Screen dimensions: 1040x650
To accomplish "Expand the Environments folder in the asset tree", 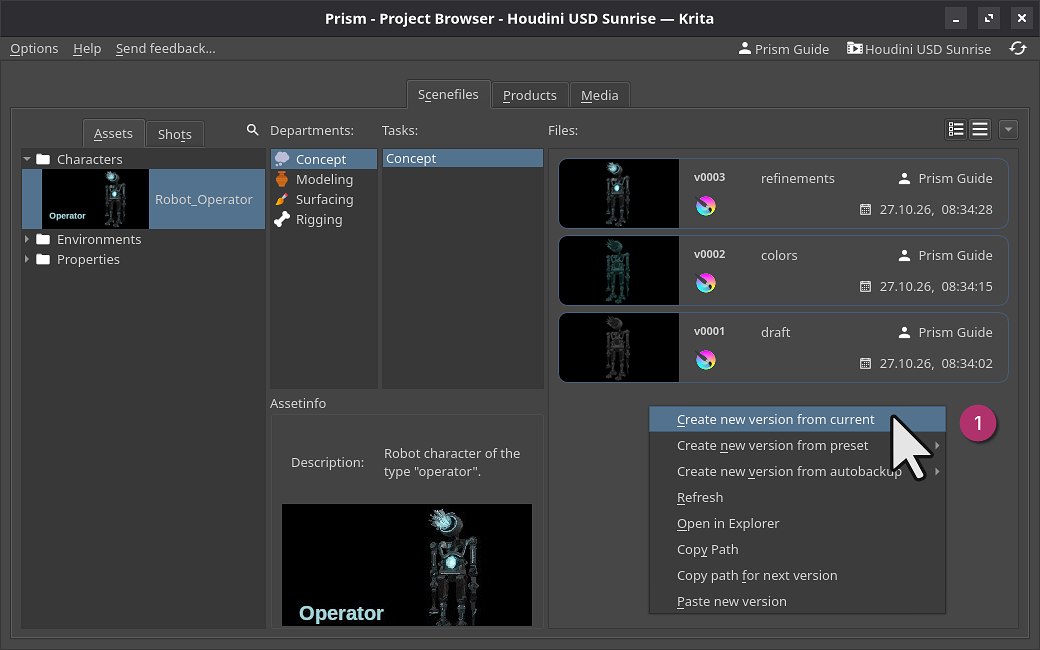I will coord(27,239).
